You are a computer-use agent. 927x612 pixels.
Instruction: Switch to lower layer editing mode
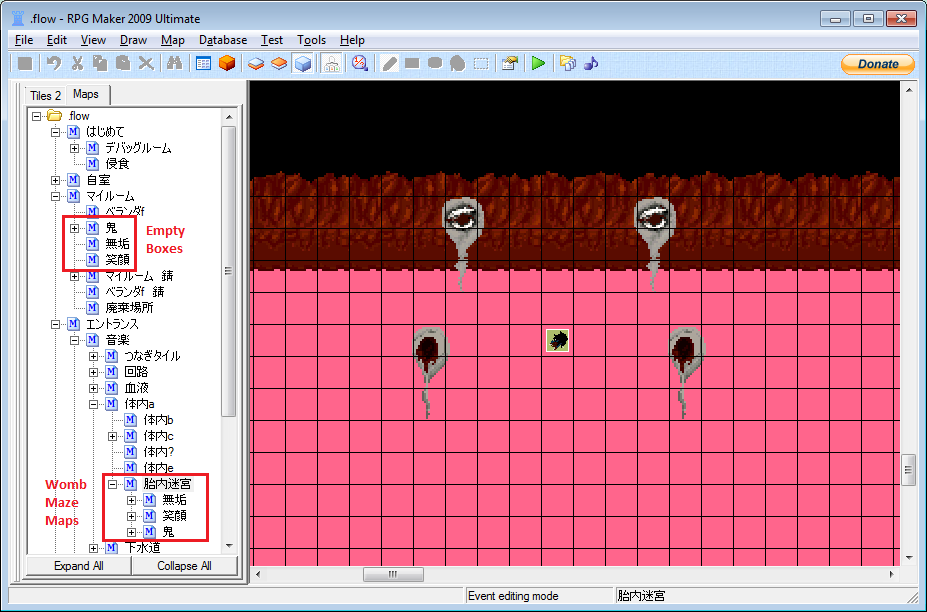click(x=256, y=63)
